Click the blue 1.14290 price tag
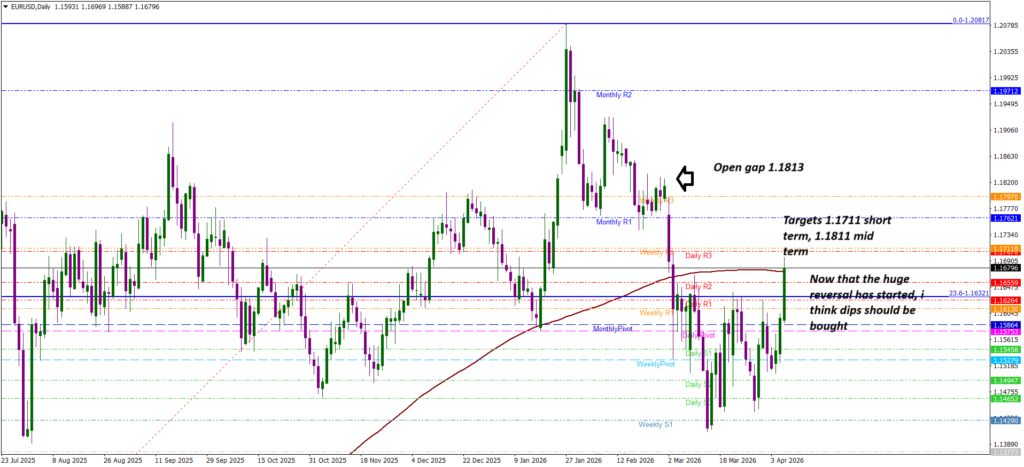This screenshot has height=467, width=1024. pos(1004,421)
